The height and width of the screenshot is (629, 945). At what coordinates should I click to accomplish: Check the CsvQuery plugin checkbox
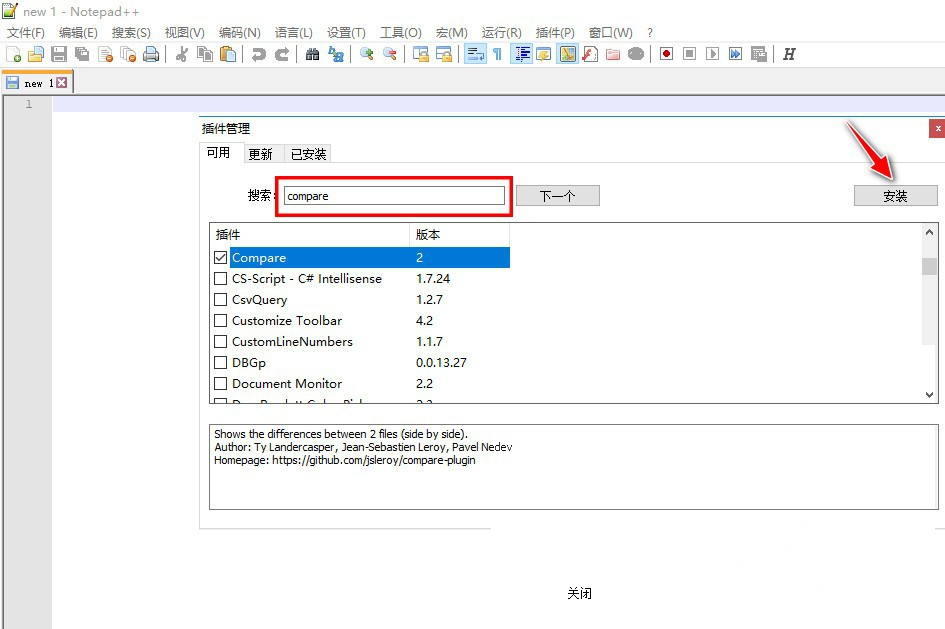point(221,299)
